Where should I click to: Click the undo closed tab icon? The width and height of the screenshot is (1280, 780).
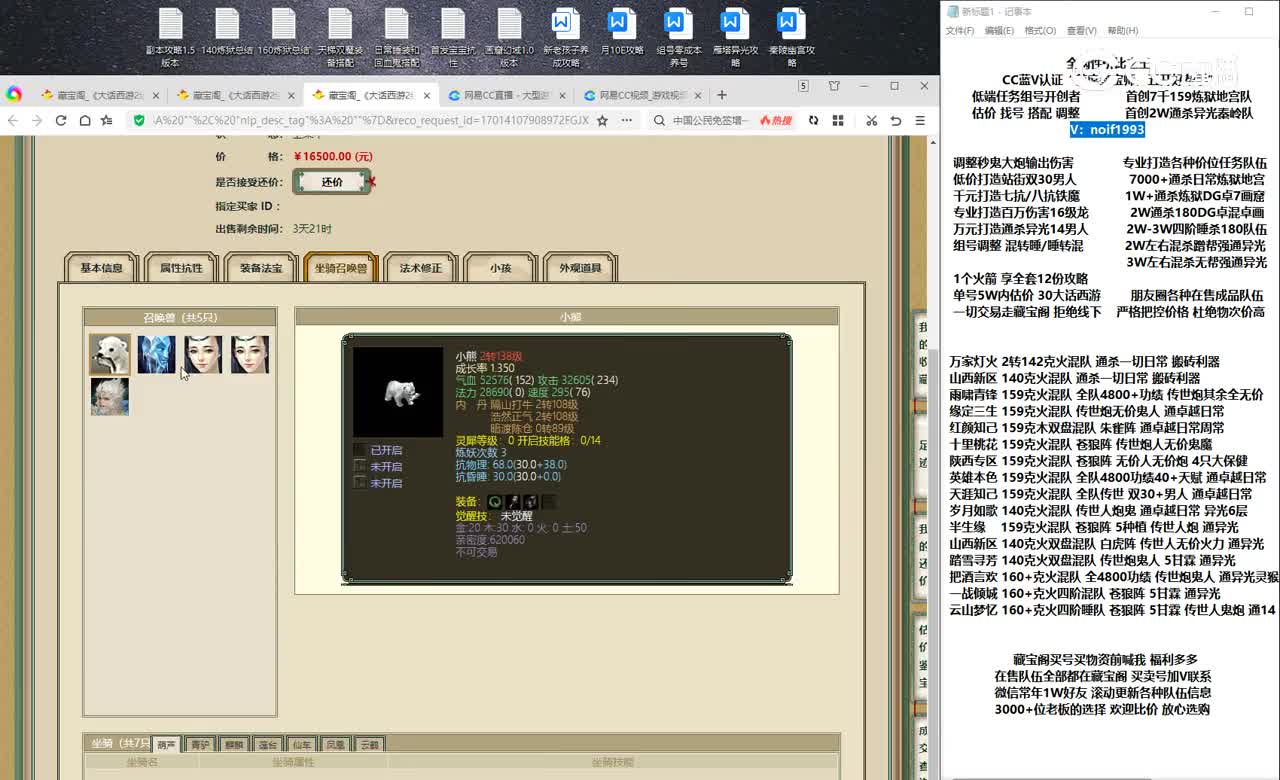coord(896,120)
